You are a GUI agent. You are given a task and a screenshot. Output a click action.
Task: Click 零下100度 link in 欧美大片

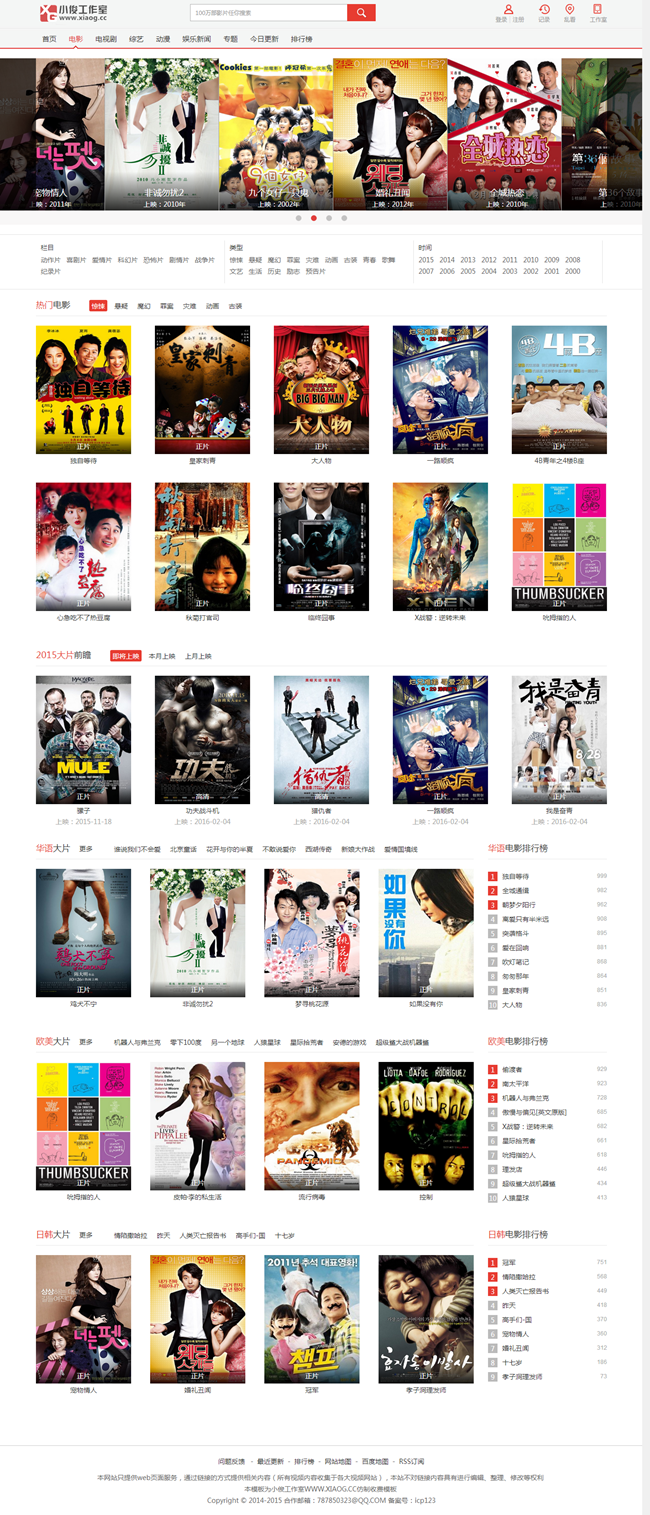[185, 1042]
